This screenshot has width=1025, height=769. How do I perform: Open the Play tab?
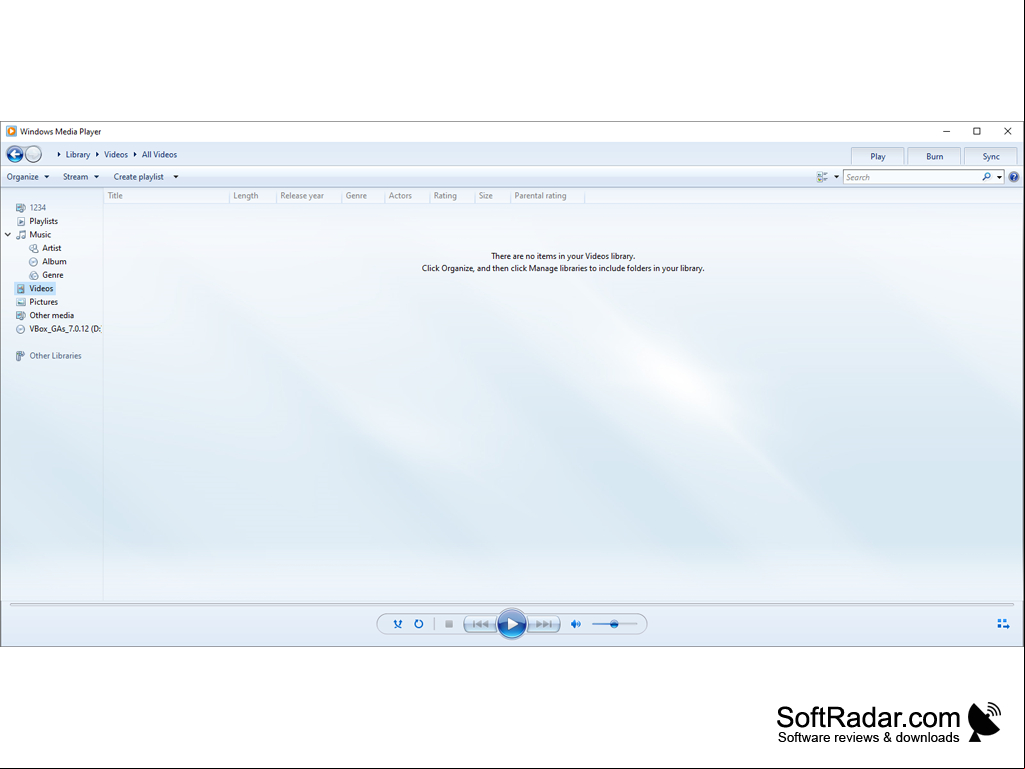click(877, 156)
